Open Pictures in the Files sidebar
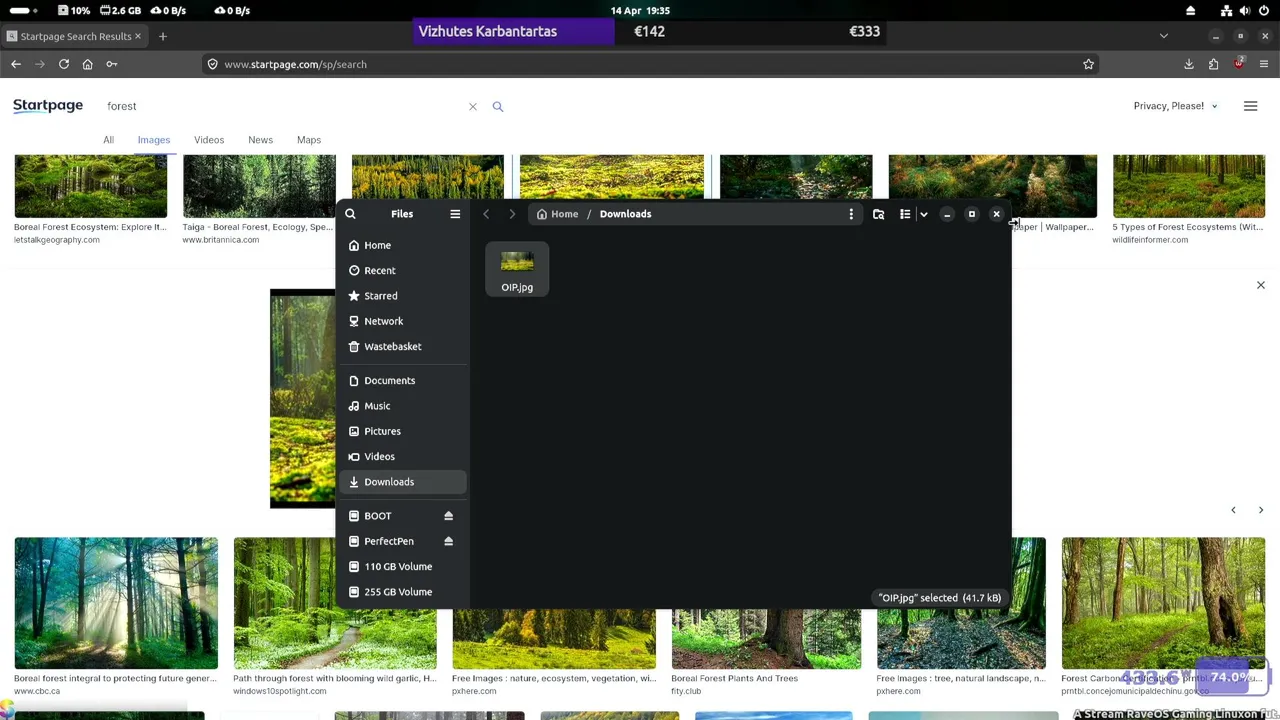1280x720 pixels. 403,431
